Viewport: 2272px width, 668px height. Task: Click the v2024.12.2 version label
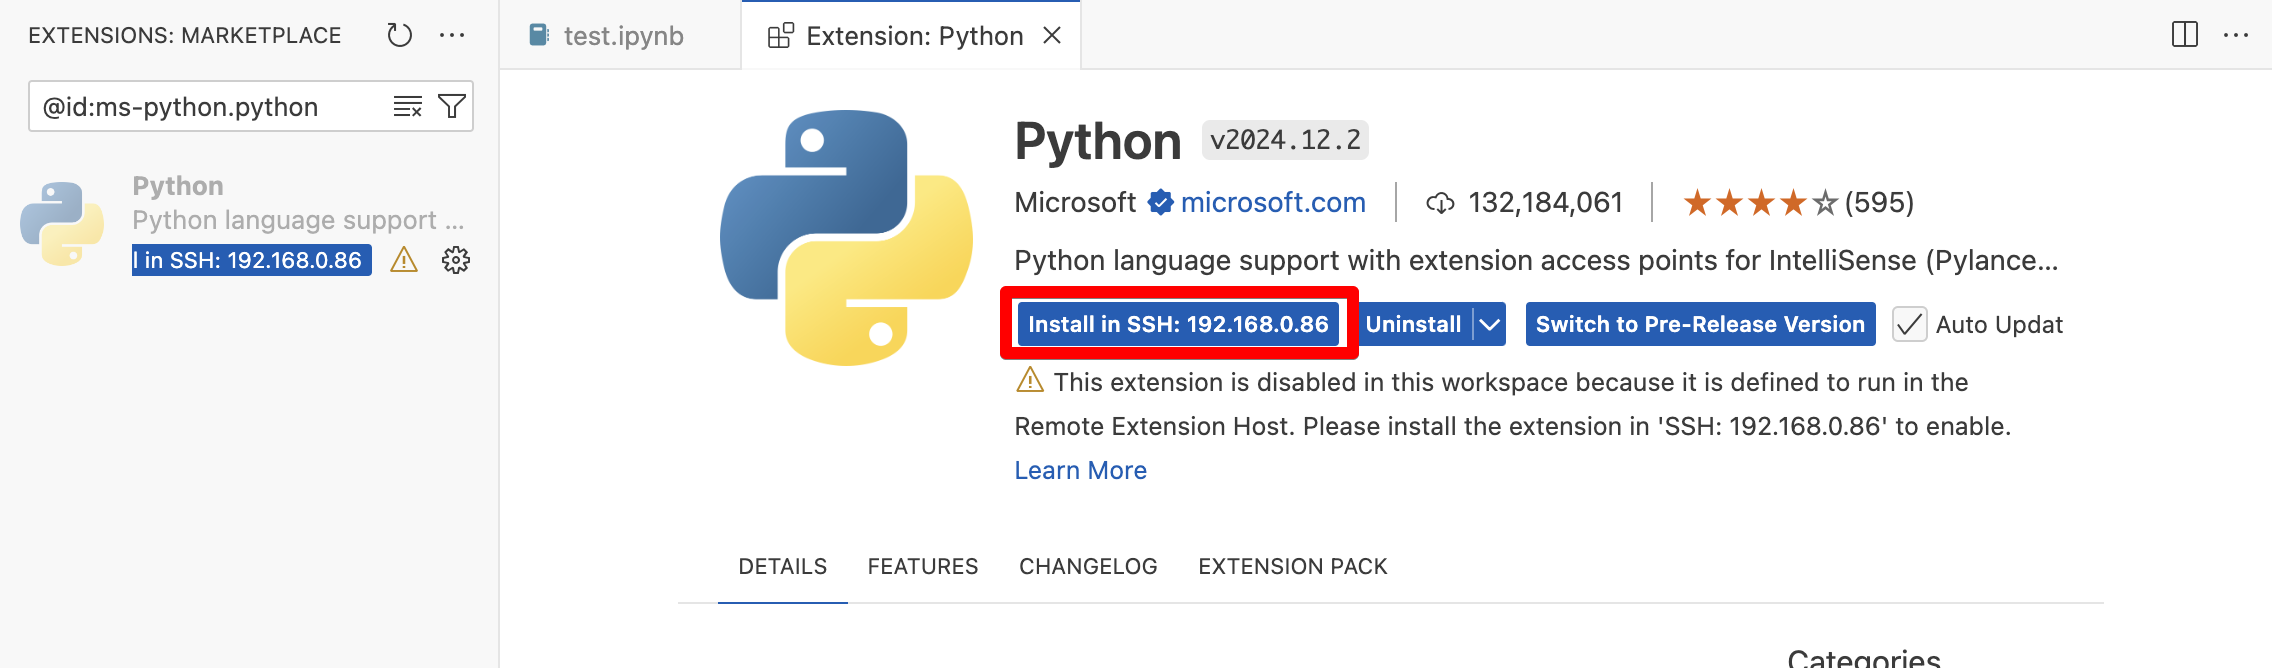[1285, 140]
